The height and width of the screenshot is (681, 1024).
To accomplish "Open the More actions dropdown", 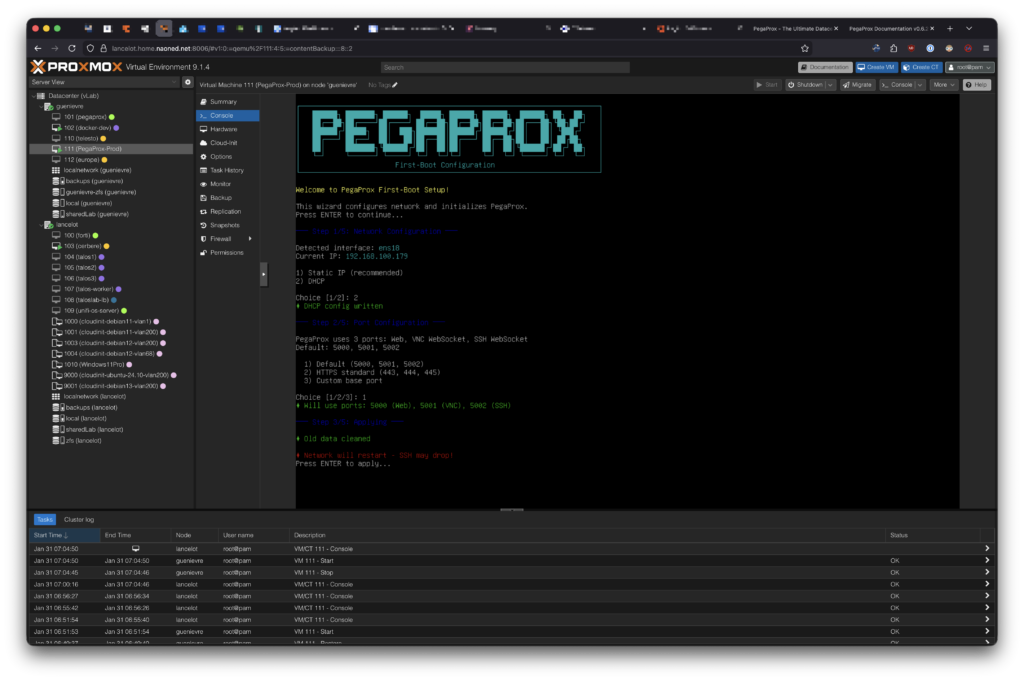I will pyautogui.click(x=942, y=85).
